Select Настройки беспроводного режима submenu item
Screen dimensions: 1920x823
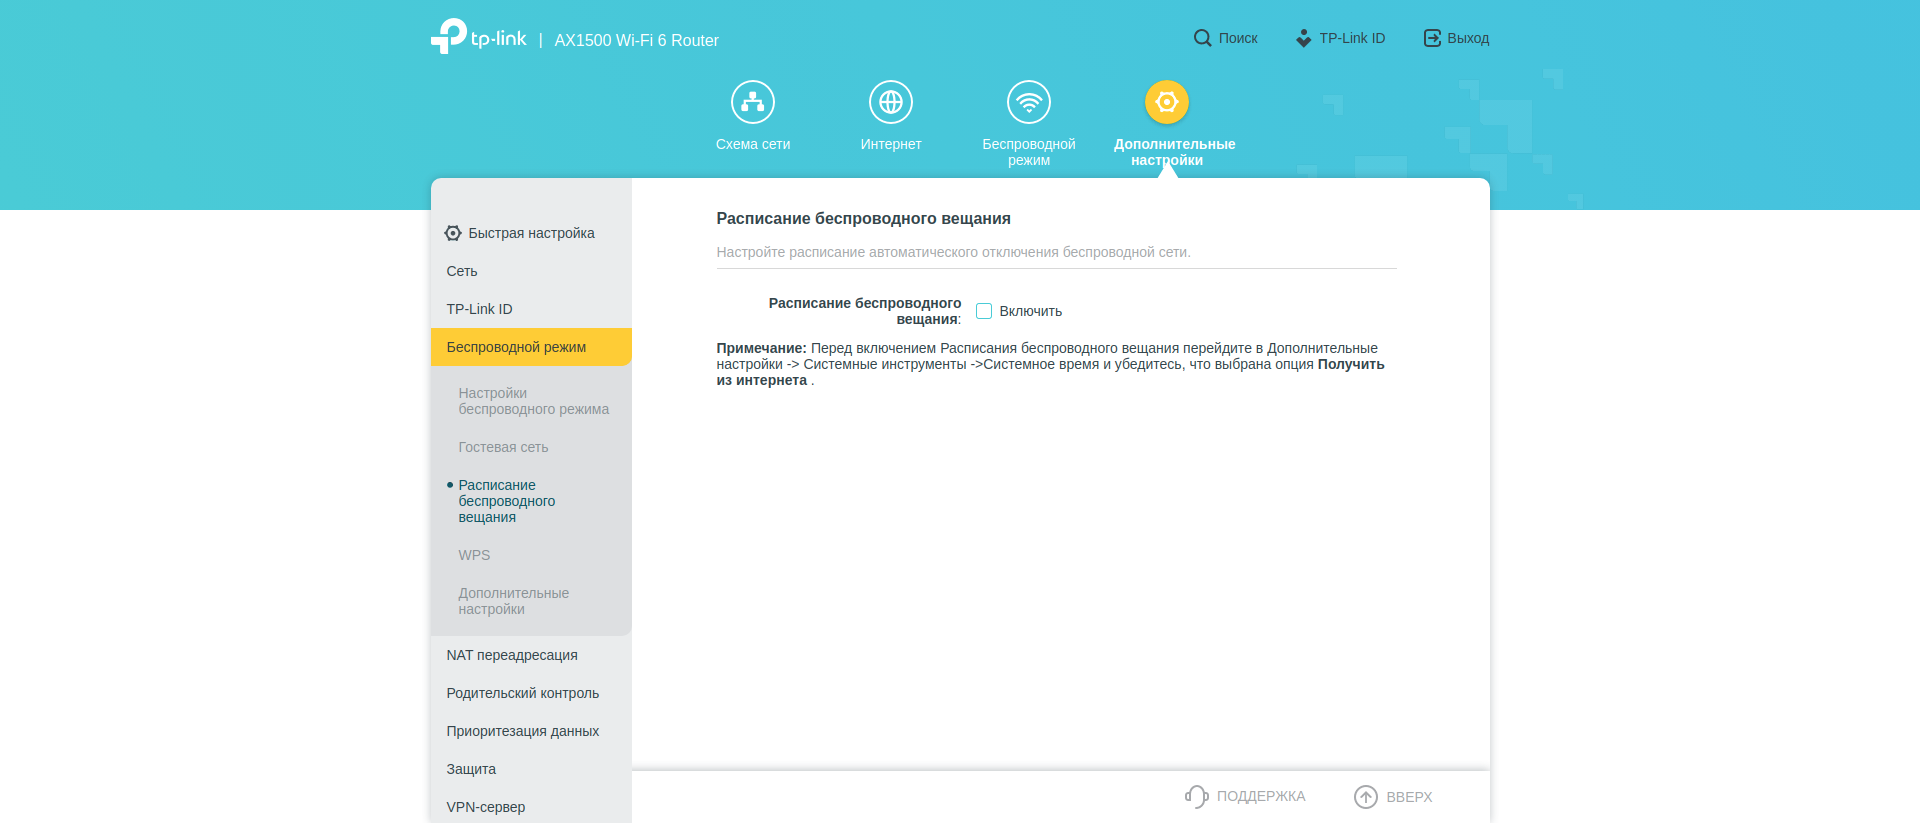(x=533, y=401)
